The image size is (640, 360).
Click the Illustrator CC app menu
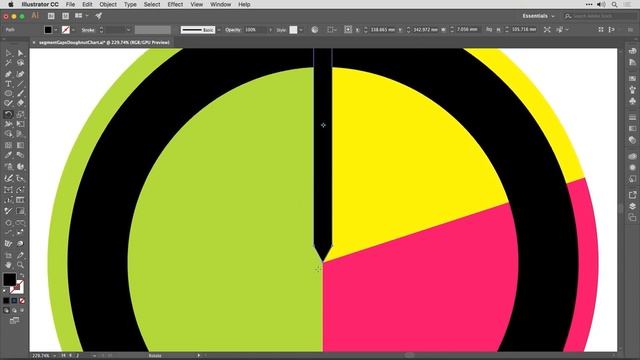coord(40,4)
